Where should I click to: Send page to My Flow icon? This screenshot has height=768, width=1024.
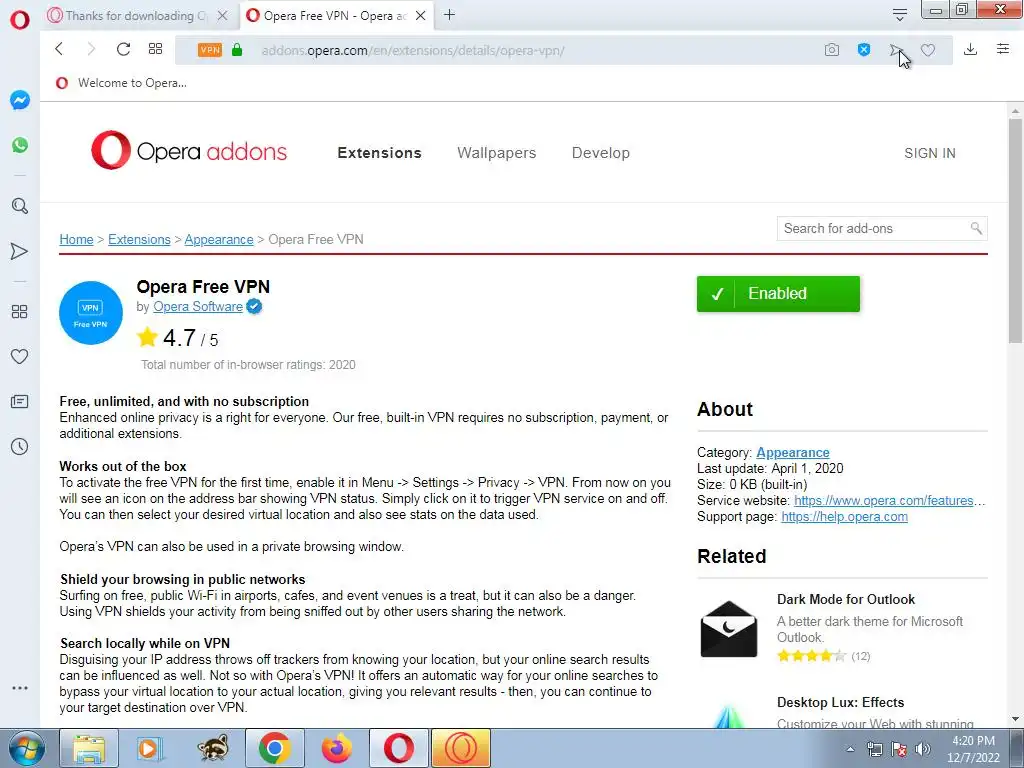pos(896,50)
